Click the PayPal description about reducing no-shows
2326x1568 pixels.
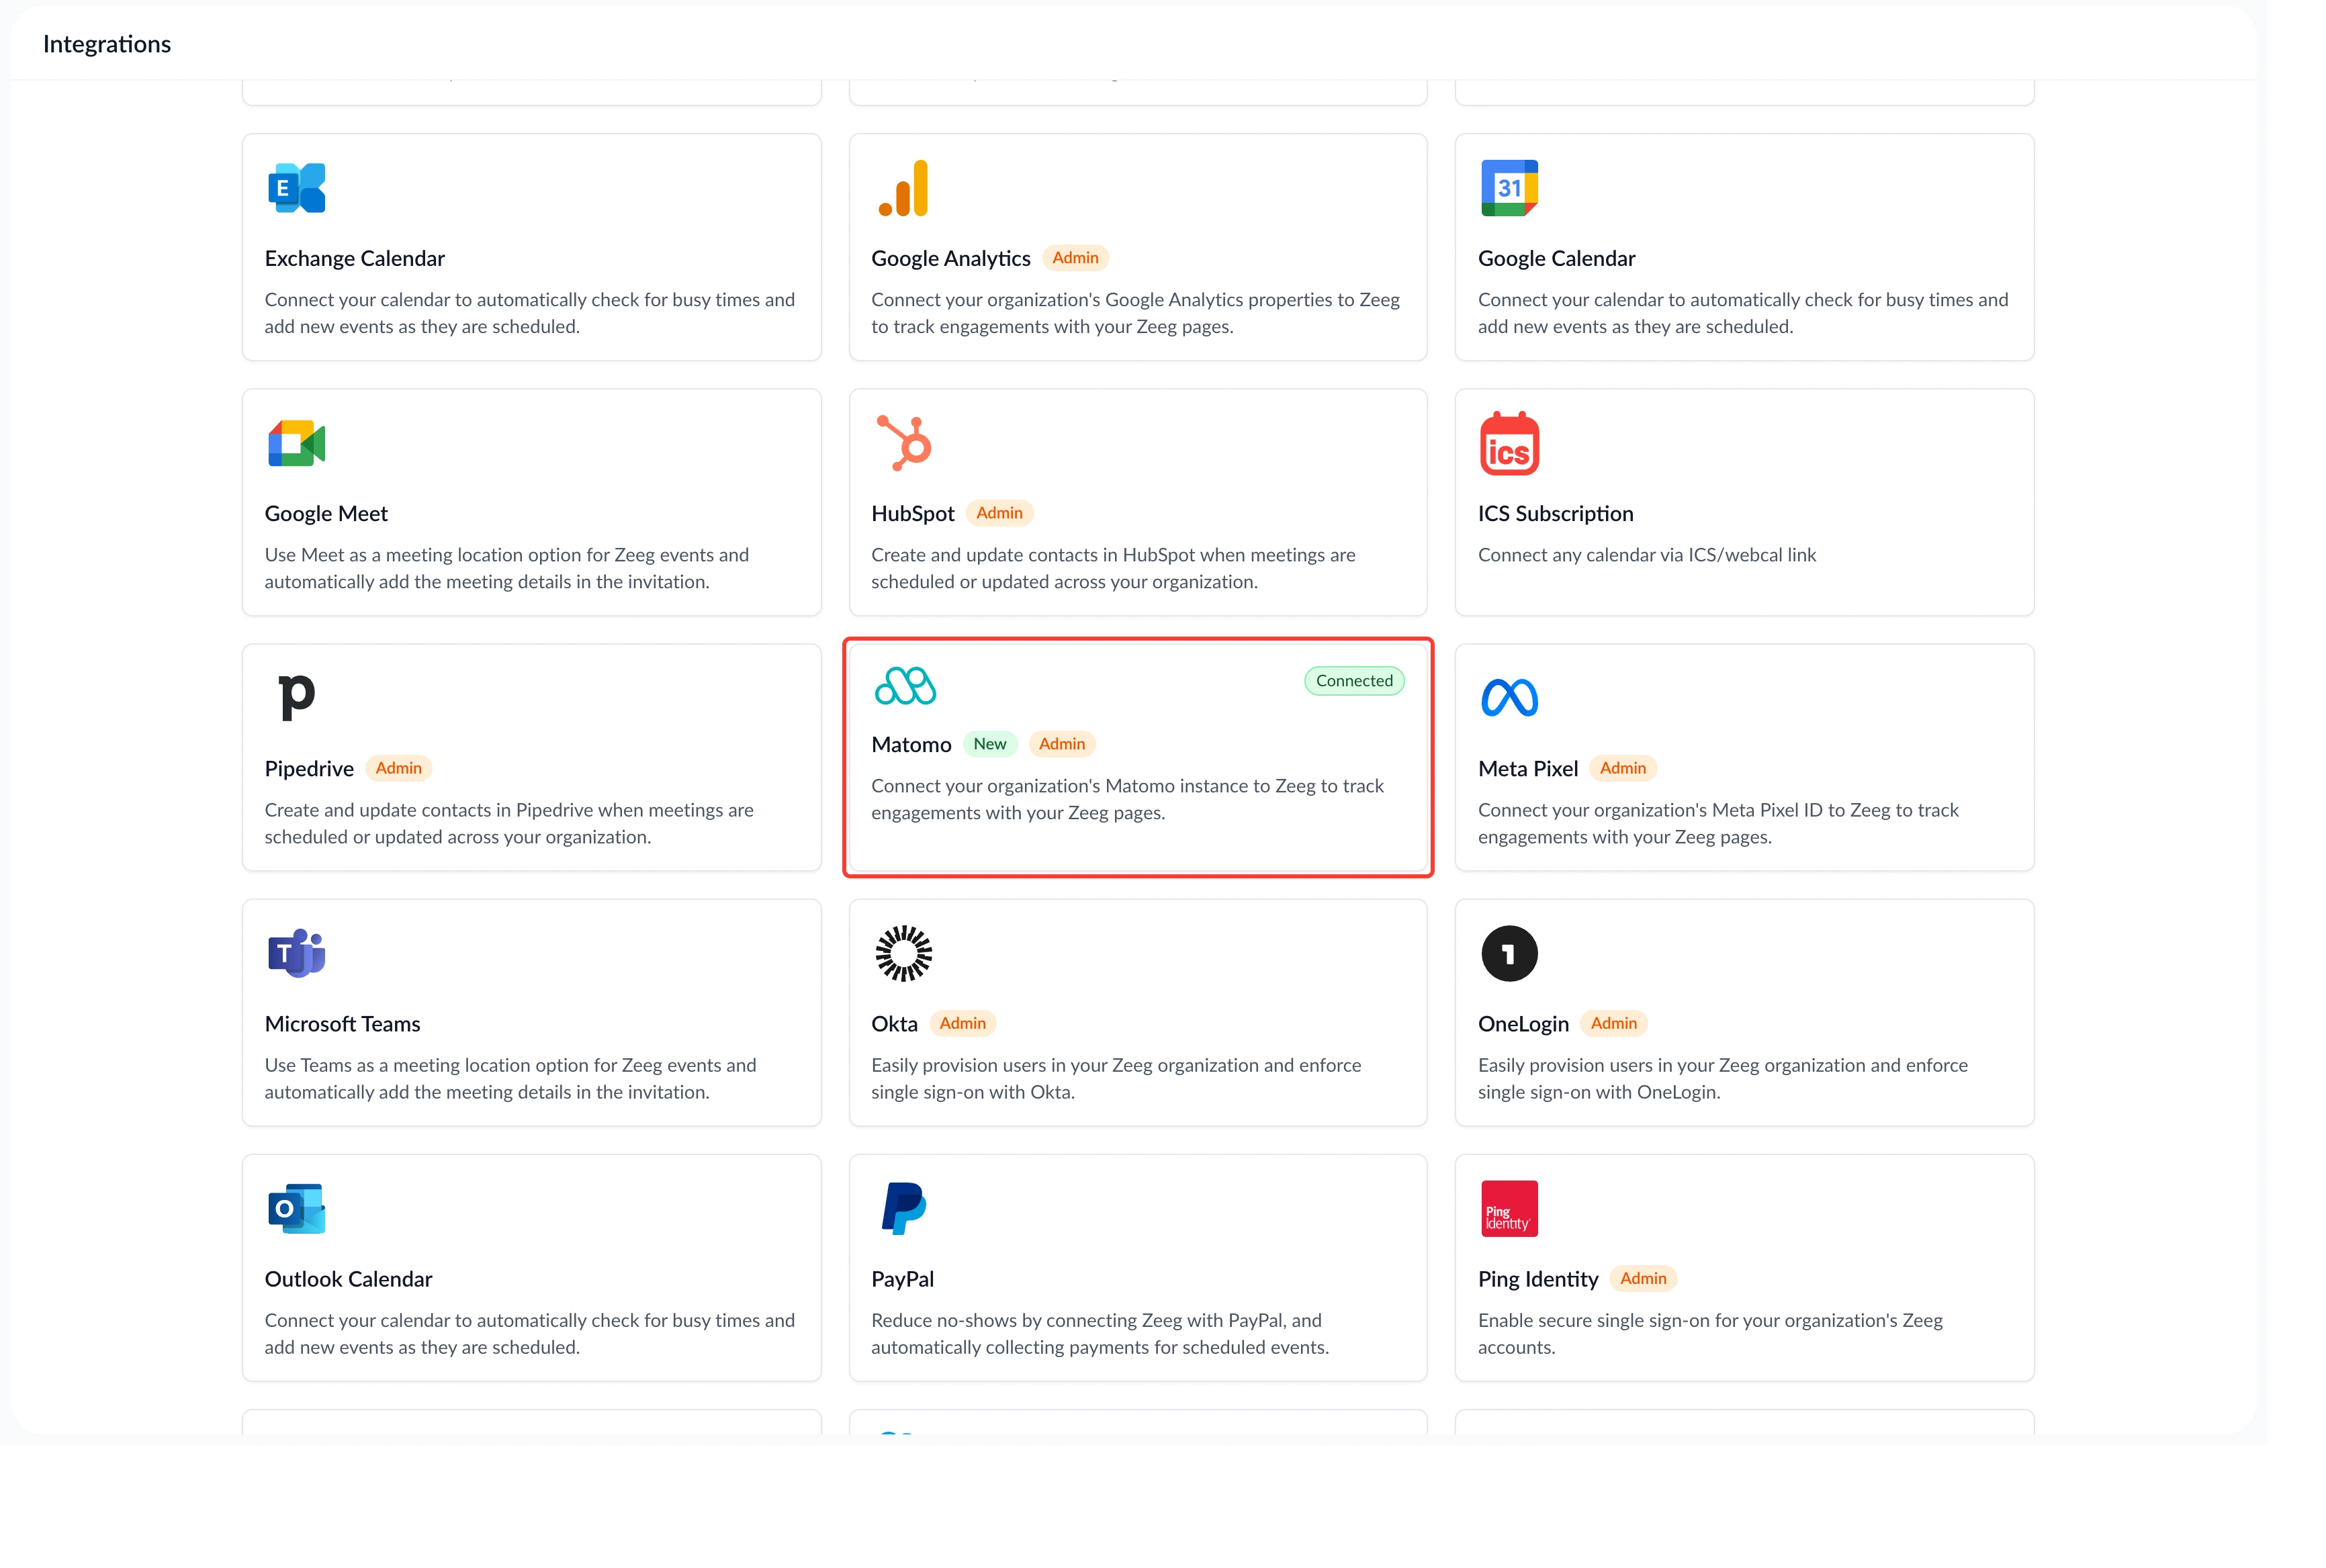[x=1099, y=1333]
